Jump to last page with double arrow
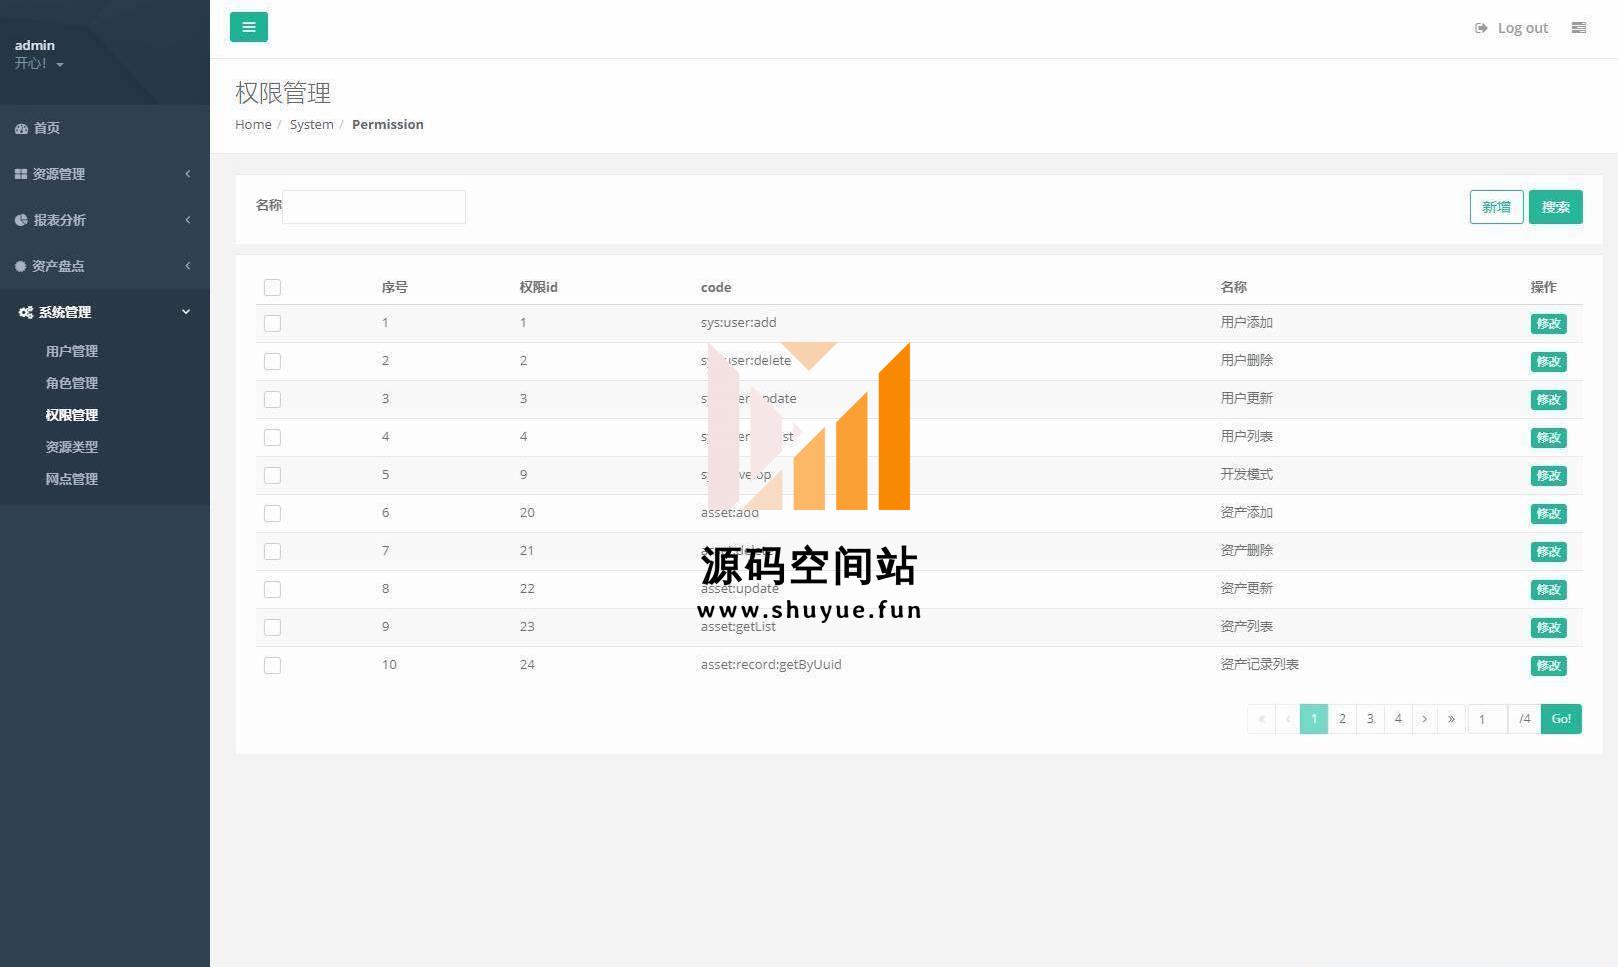The image size is (1618, 967). (1451, 719)
